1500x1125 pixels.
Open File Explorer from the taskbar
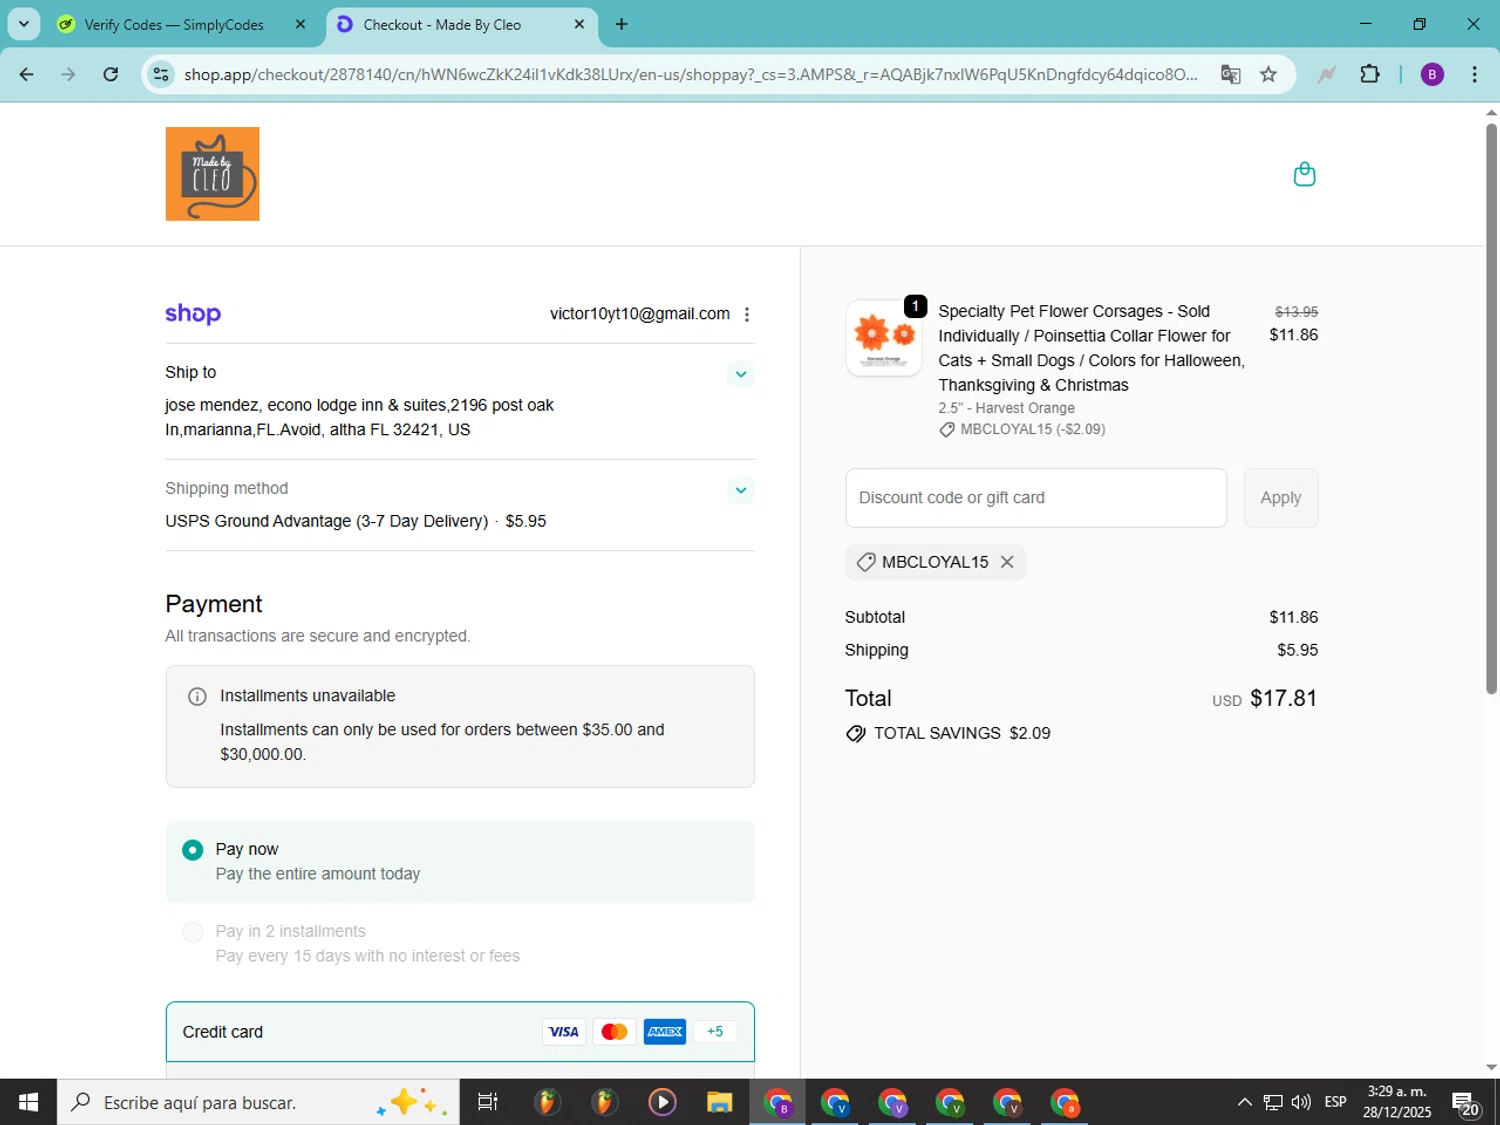click(719, 1102)
